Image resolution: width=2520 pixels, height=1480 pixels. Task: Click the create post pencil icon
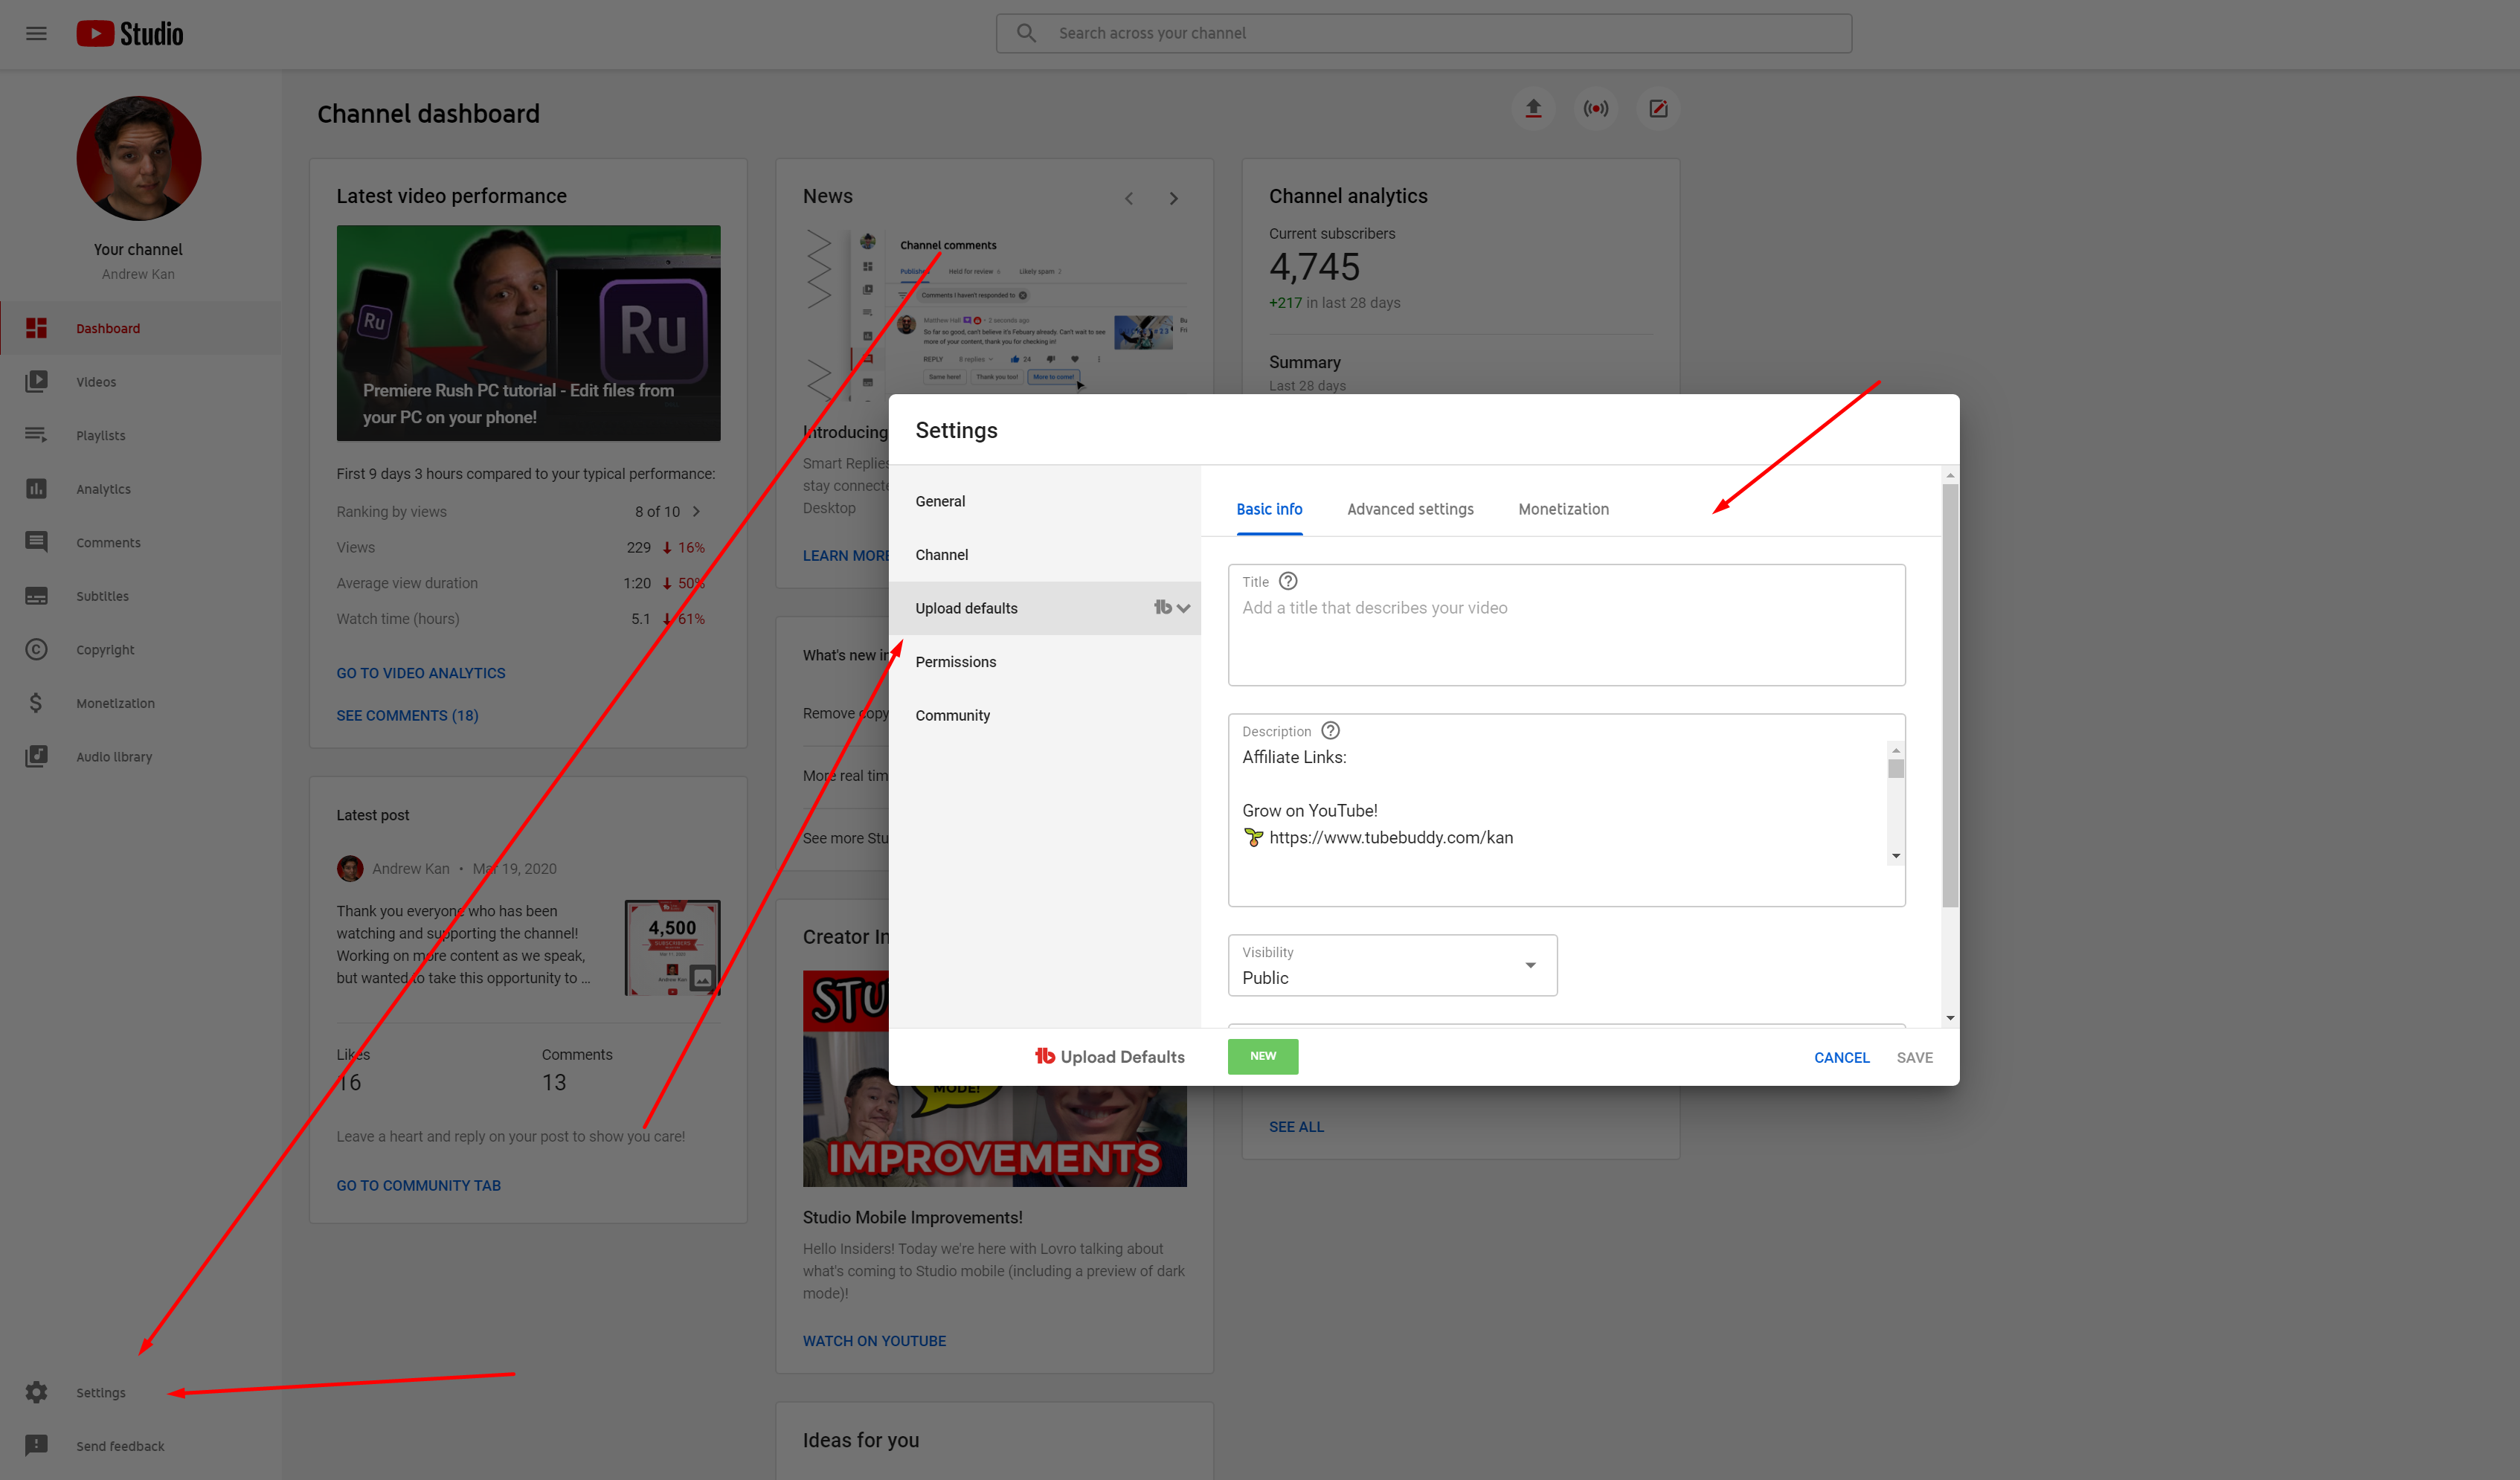click(x=1657, y=108)
